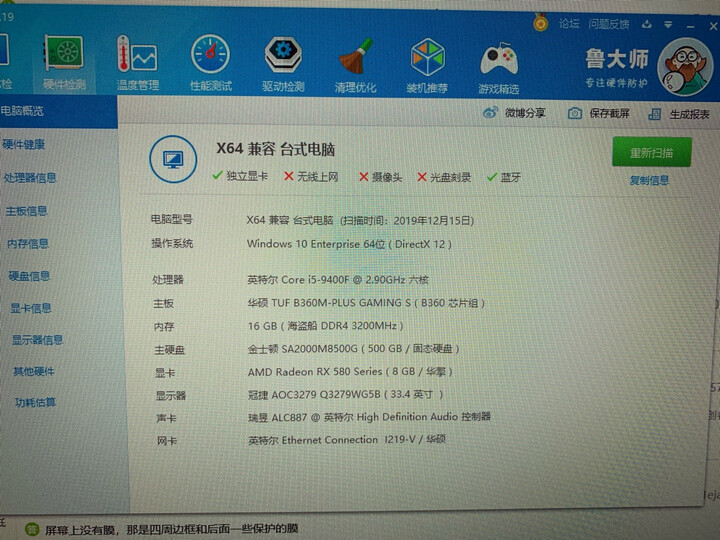Click the 蓝牙 status indicator
The height and width of the screenshot is (540, 720).
click(504, 177)
